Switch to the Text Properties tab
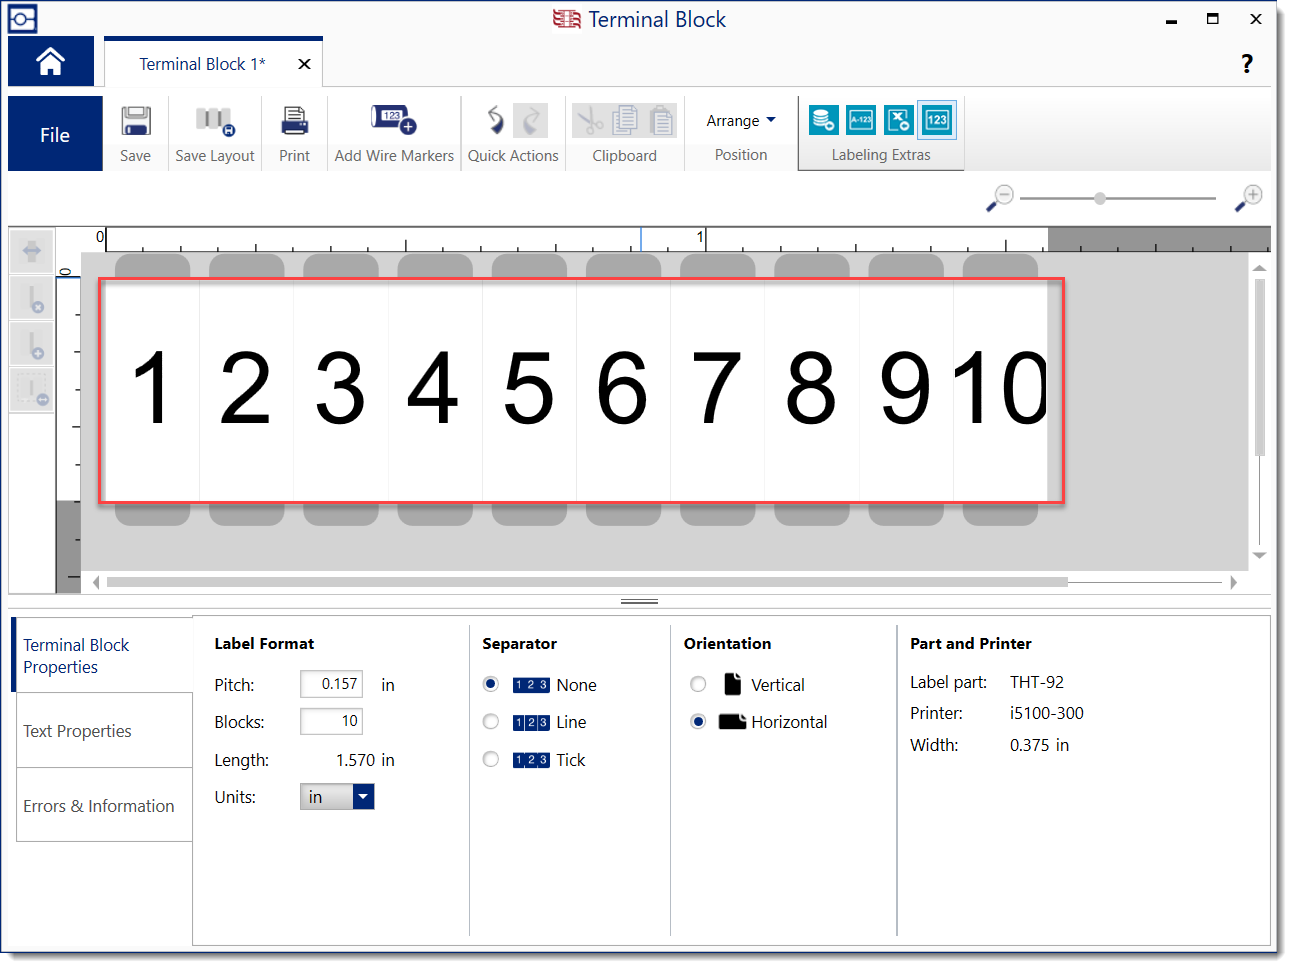The image size is (1292, 968). (78, 731)
